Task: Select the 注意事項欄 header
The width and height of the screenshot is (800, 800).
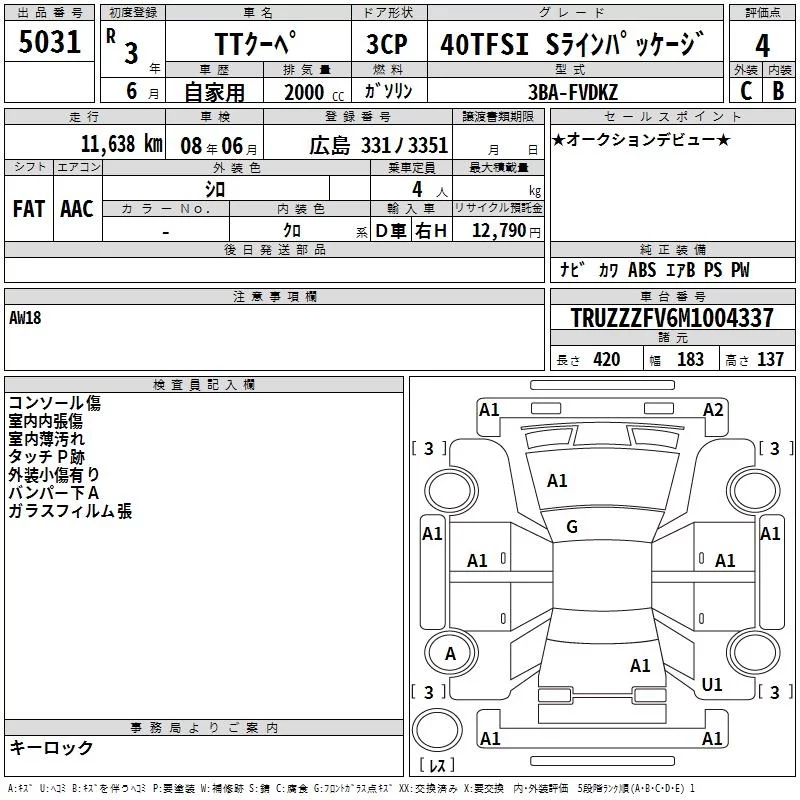Action: [x=275, y=296]
